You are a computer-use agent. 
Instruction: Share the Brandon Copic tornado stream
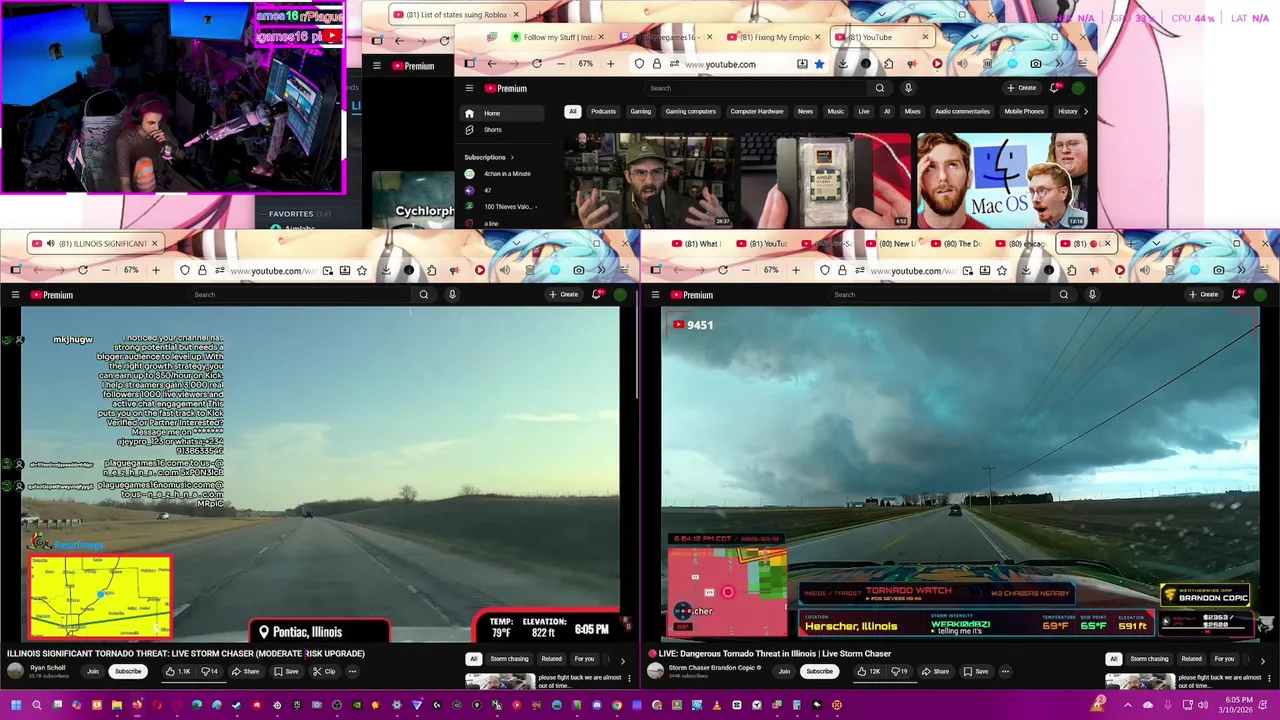click(936, 671)
